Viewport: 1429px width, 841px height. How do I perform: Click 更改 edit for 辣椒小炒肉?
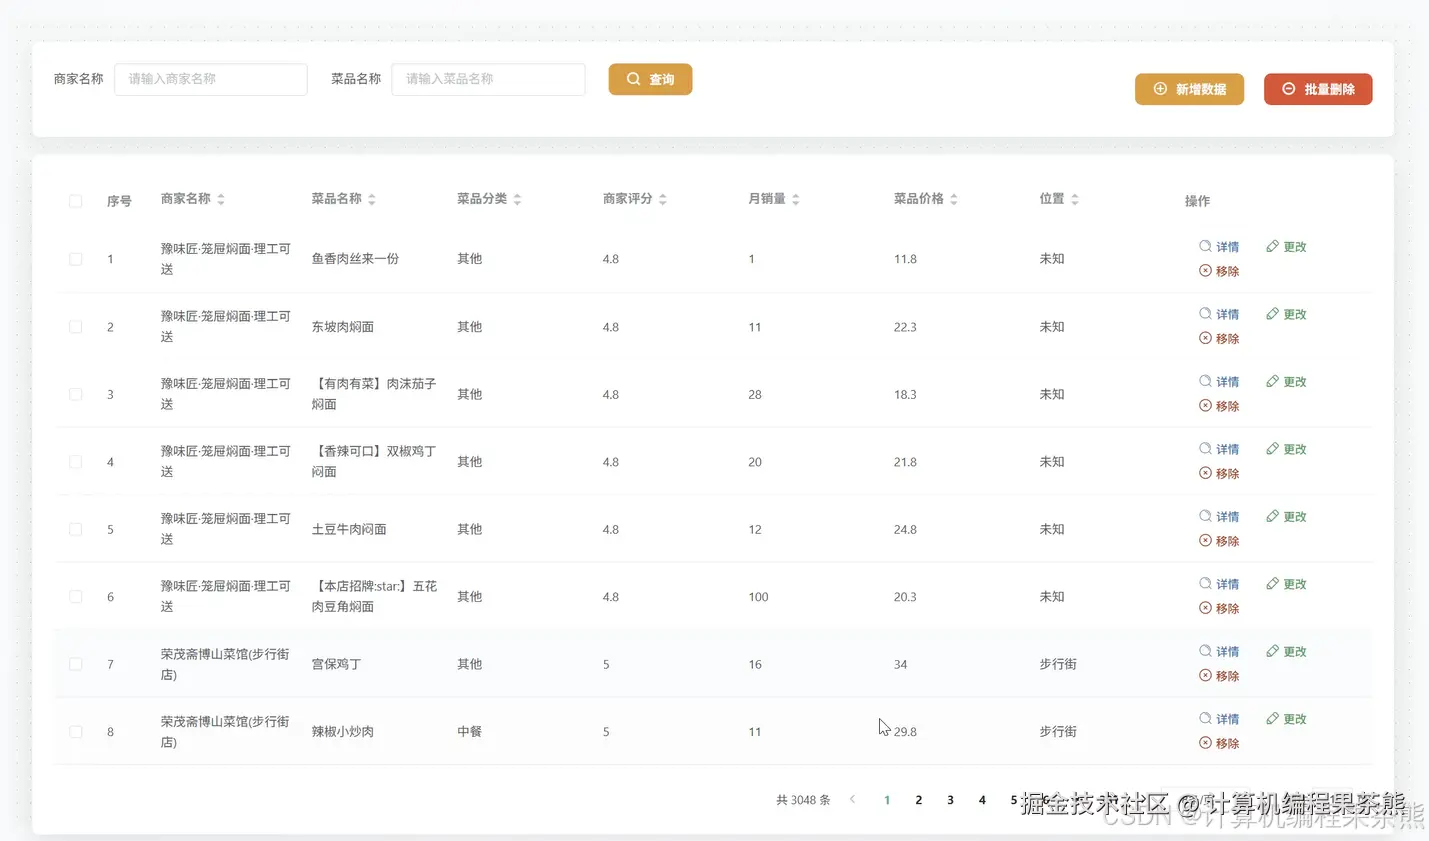point(1286,719)
